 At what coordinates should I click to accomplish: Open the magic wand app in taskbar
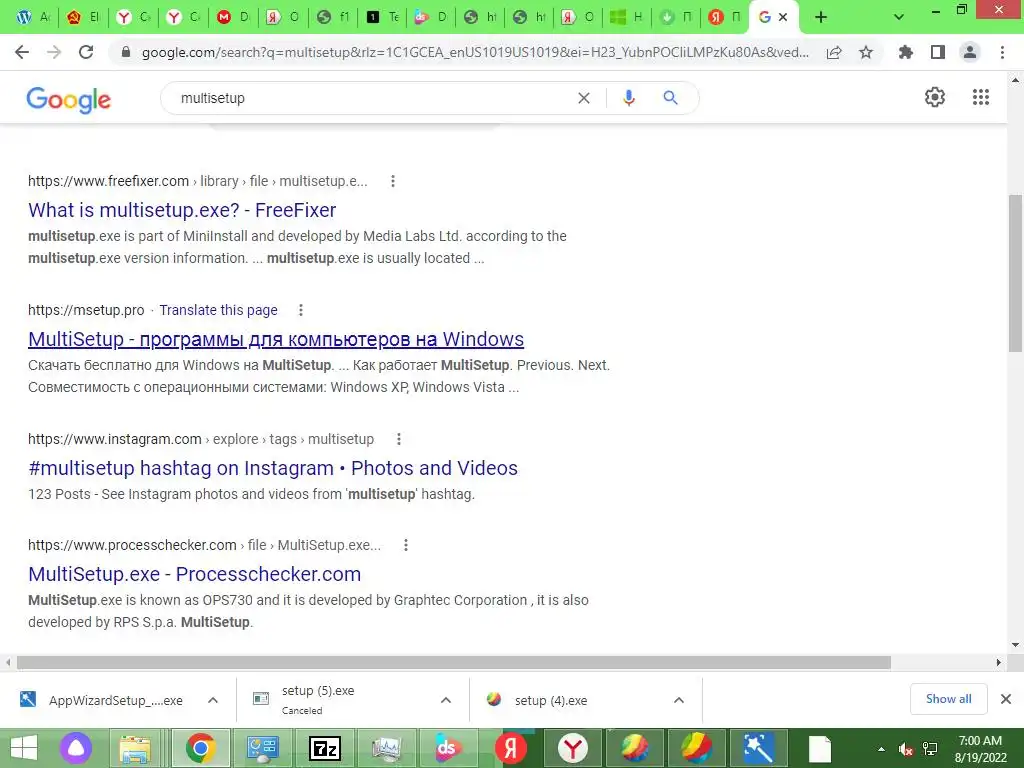pyautogui.click(x=758, y=748)
